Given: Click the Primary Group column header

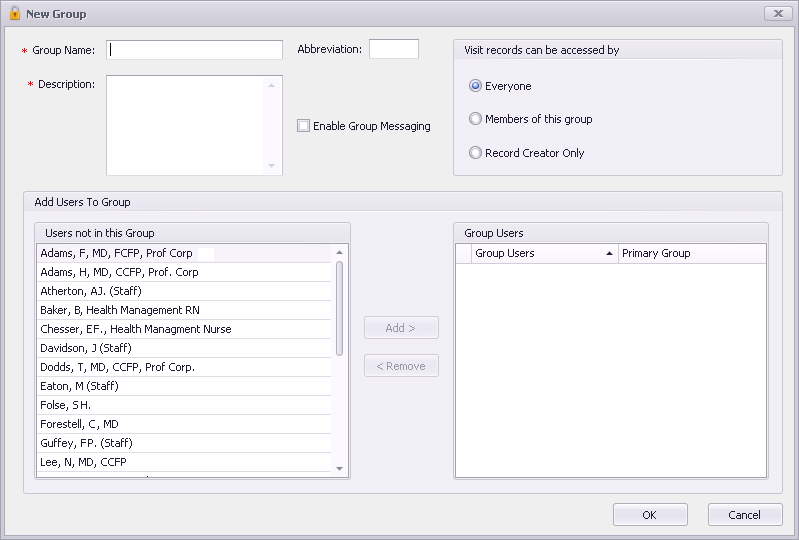Looking at the screenshot, I should 692,253.
